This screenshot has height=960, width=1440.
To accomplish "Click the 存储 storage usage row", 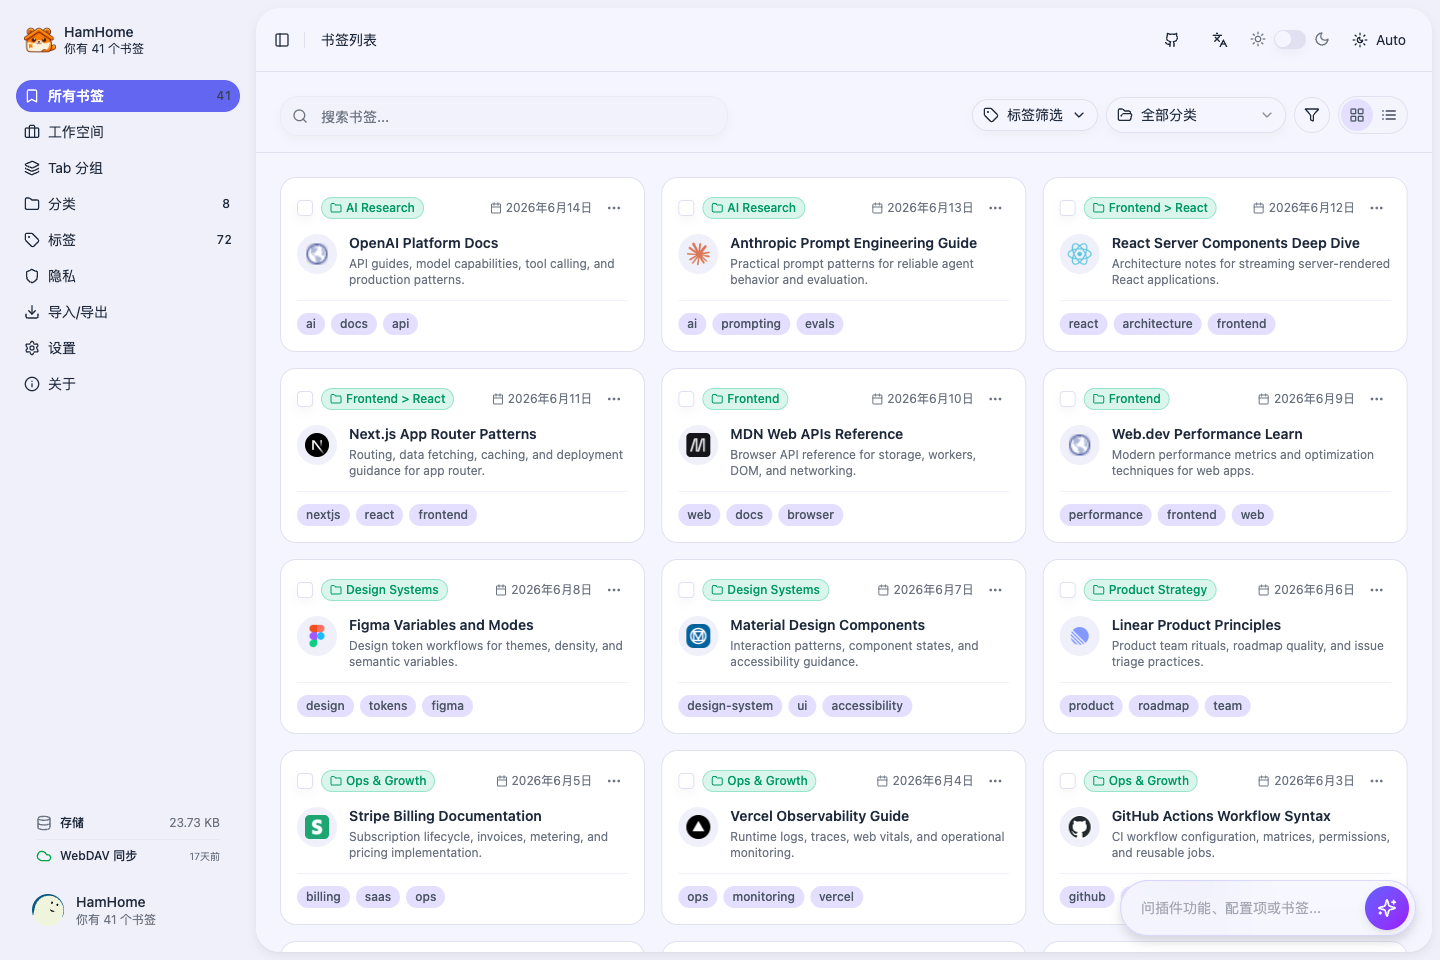I will [x=128, y=823].
